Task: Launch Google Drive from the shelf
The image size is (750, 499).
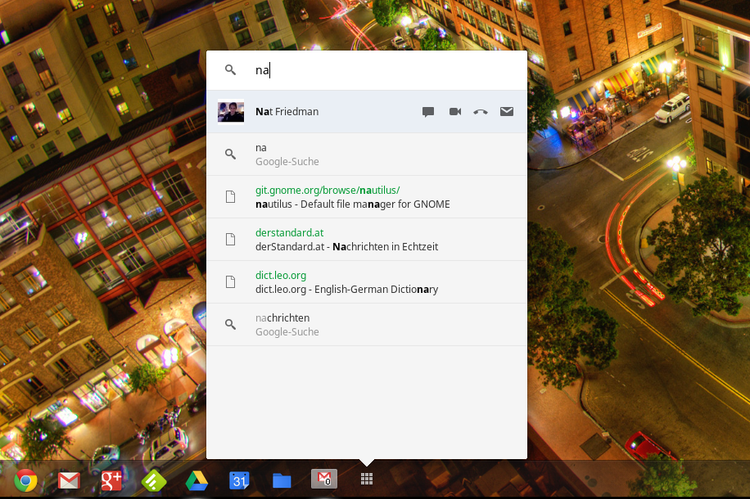Action: click(197, 480)
